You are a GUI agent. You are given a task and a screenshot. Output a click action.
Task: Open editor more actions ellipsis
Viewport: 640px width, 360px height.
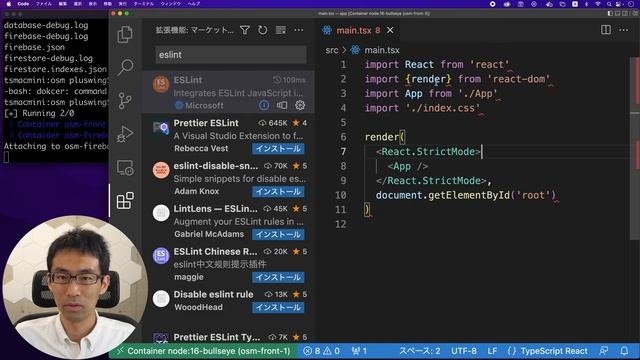click(x=624, y=30)
